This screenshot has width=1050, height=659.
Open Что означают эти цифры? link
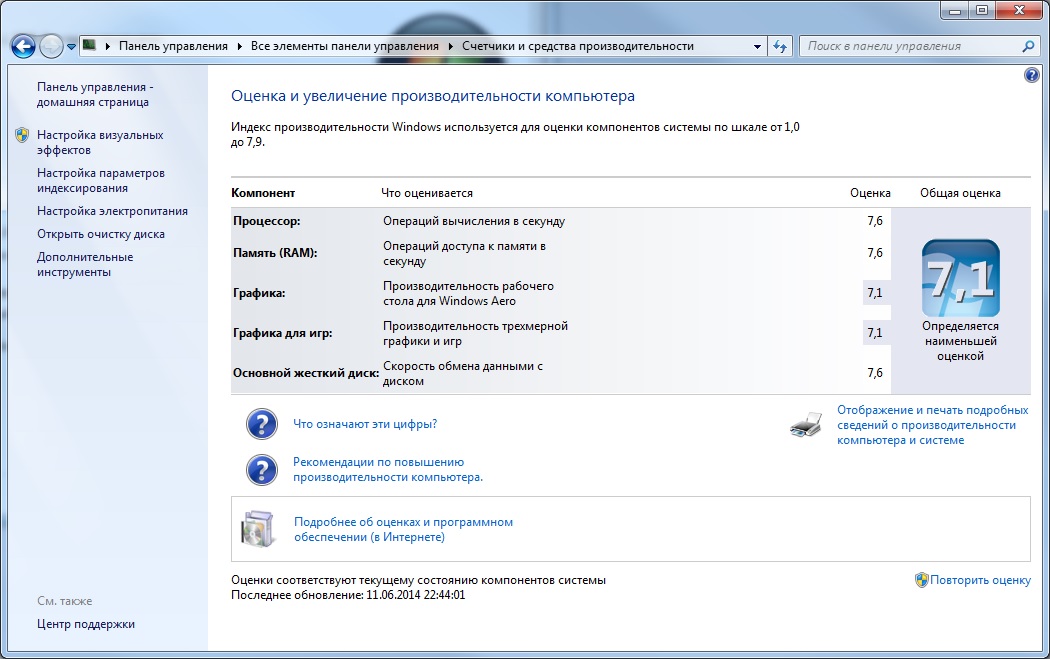click(x=365, y=424)
